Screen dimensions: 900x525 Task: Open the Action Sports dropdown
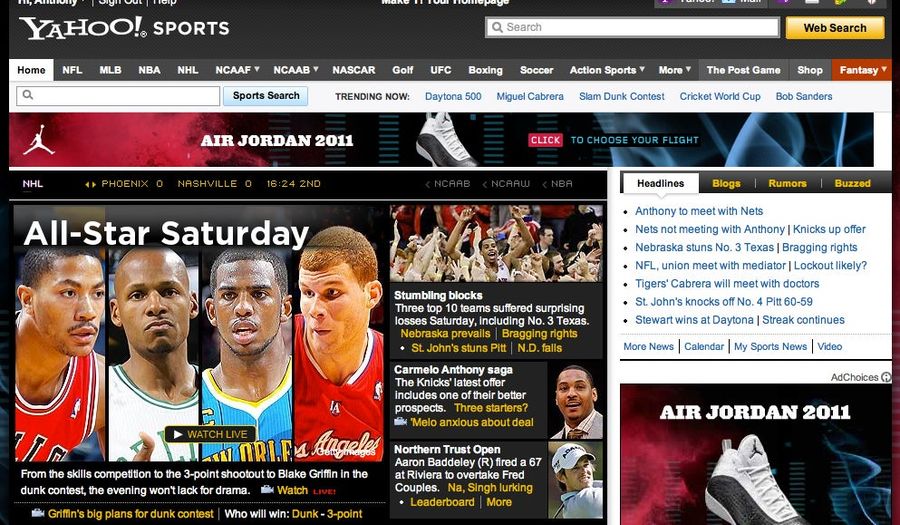coord(607,70)
